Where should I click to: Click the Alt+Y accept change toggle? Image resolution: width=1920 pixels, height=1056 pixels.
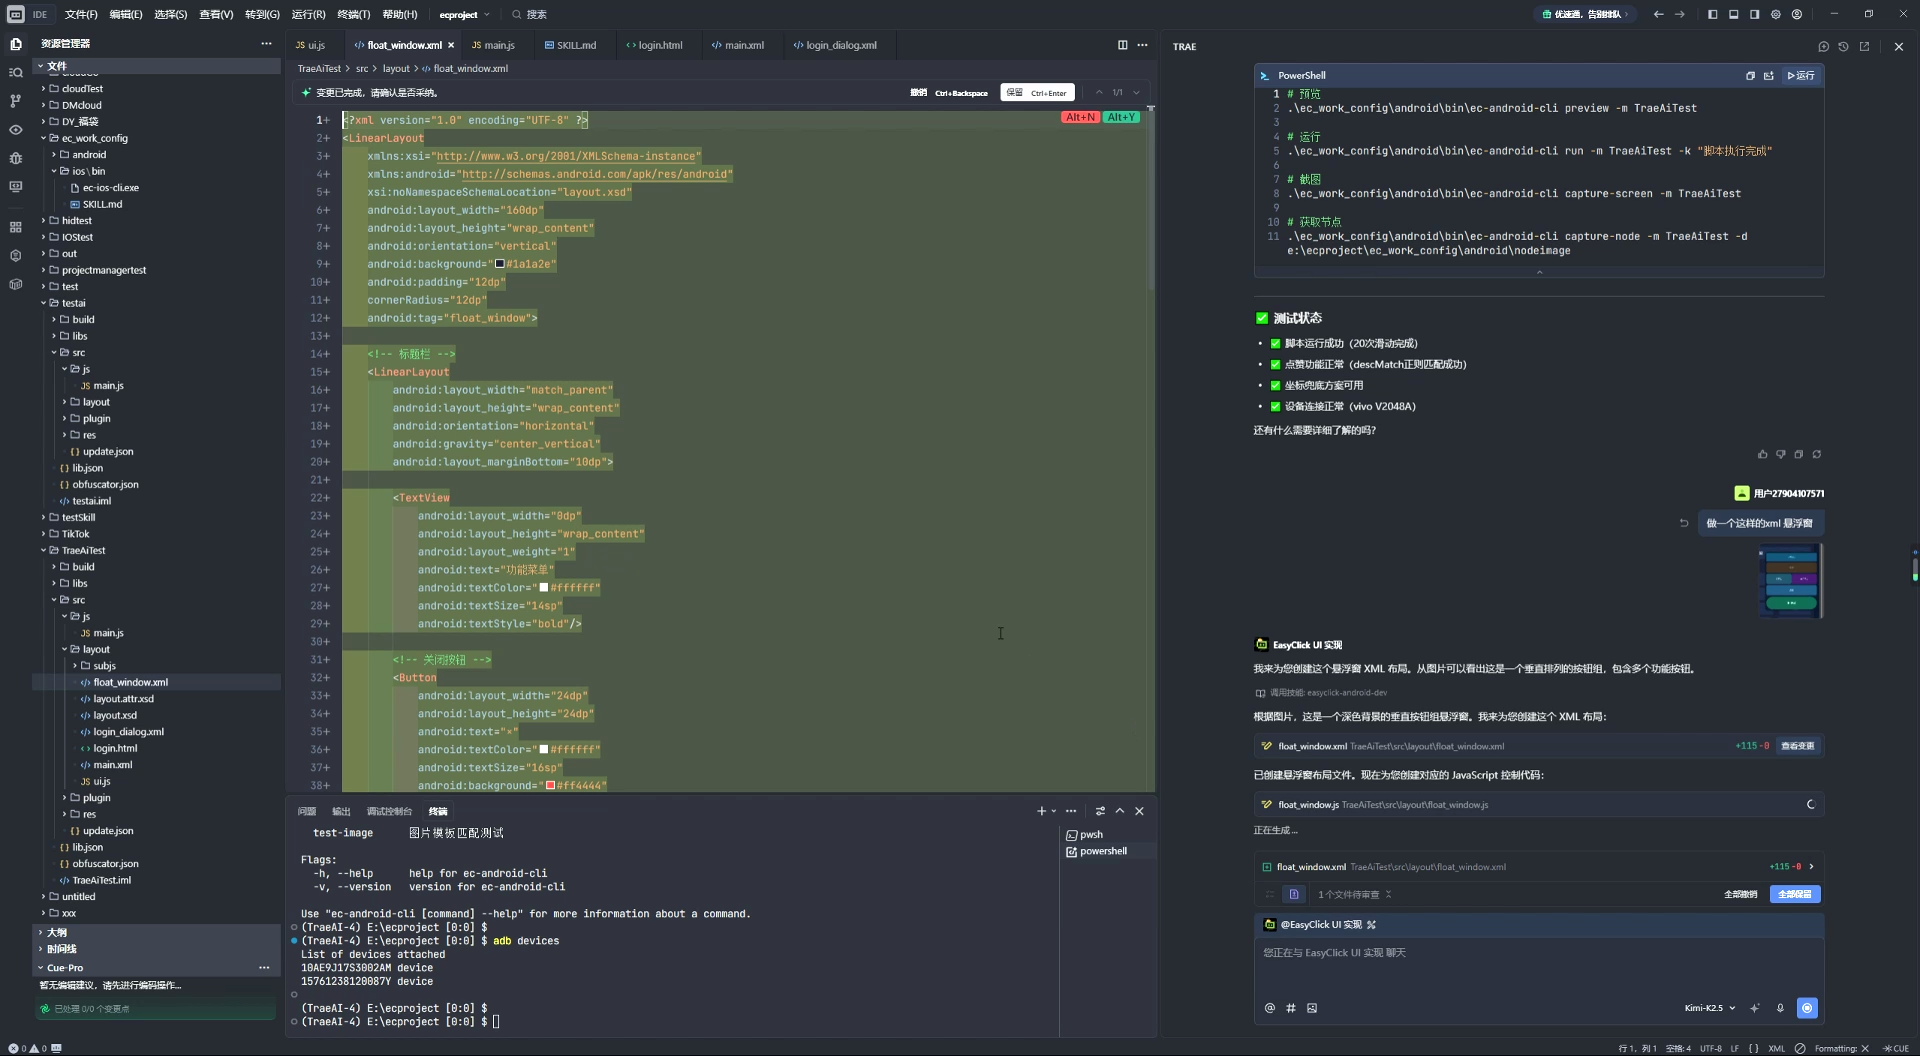1121,117
